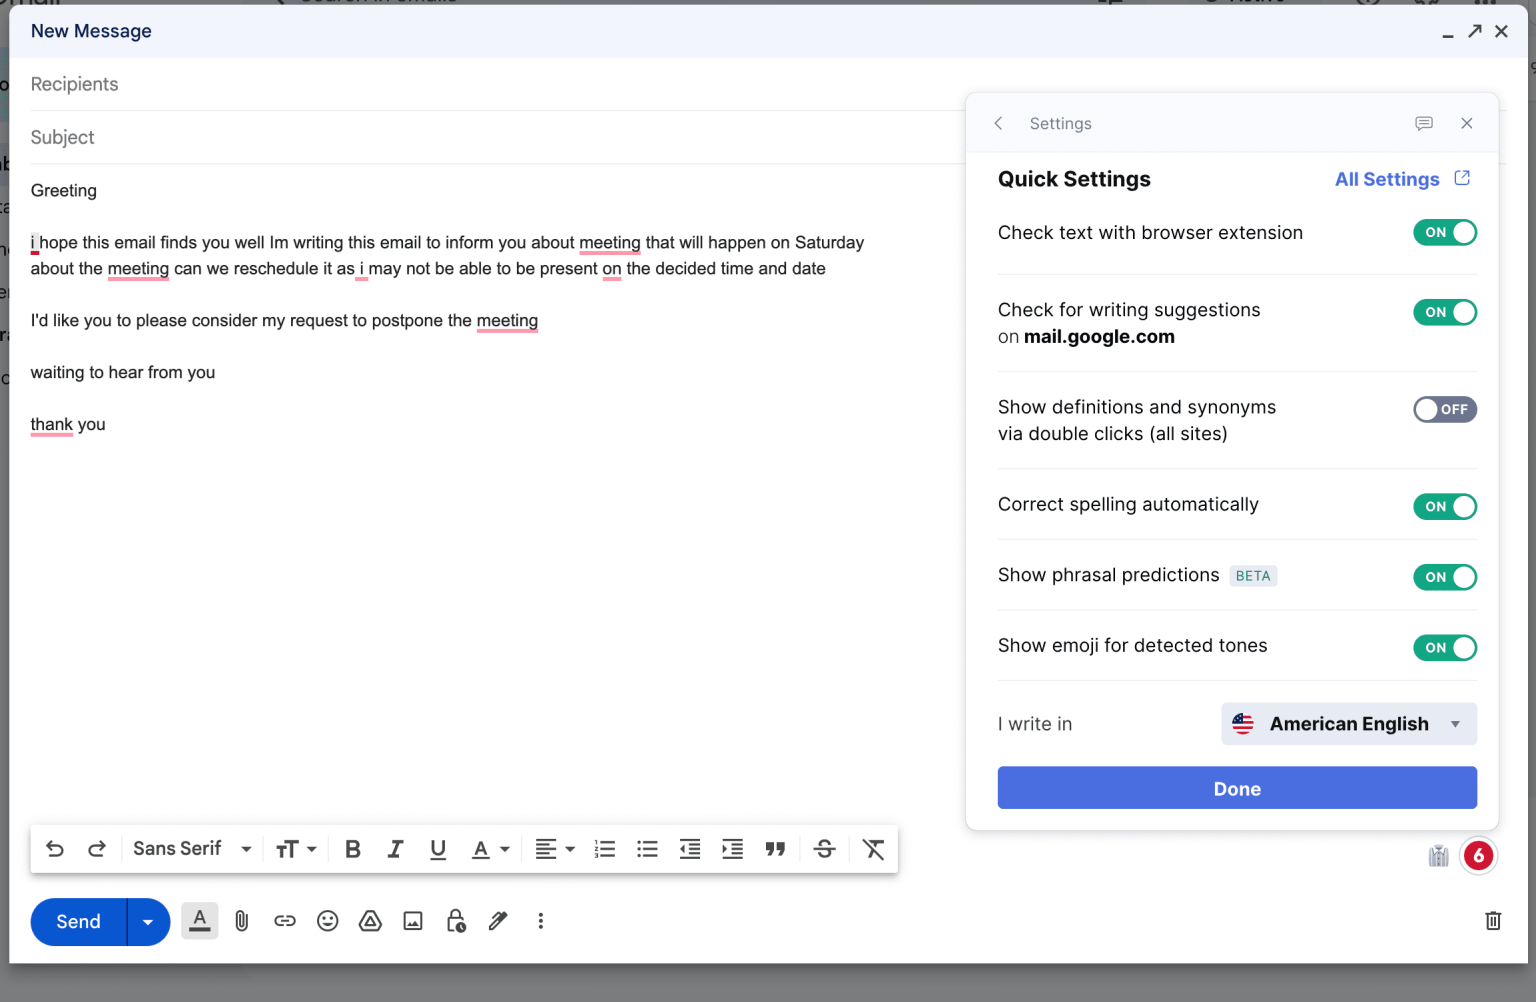Disable emoji for detected tones
Screen dimensions: 1536x1002
pyautogui.click(x=1444, y=647)
